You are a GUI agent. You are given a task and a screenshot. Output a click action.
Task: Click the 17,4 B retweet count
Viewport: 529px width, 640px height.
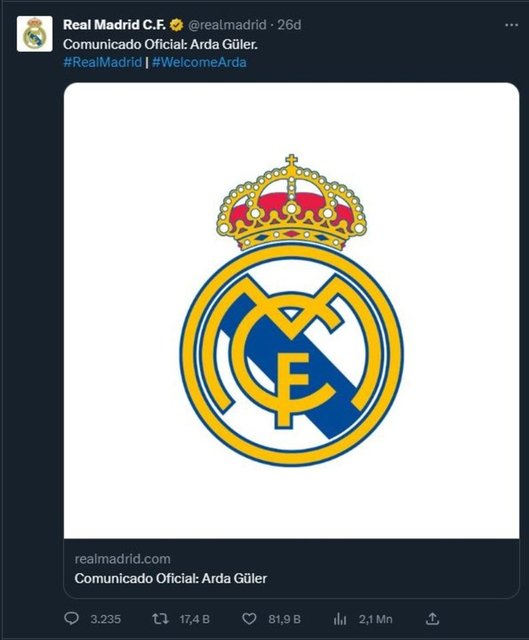point(195,620)
